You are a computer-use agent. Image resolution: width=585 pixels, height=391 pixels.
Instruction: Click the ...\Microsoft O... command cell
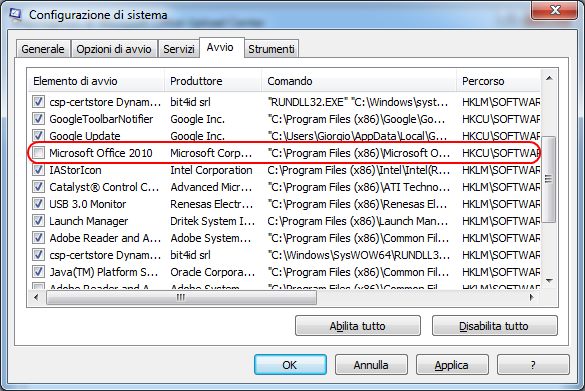tap(359, 153)
